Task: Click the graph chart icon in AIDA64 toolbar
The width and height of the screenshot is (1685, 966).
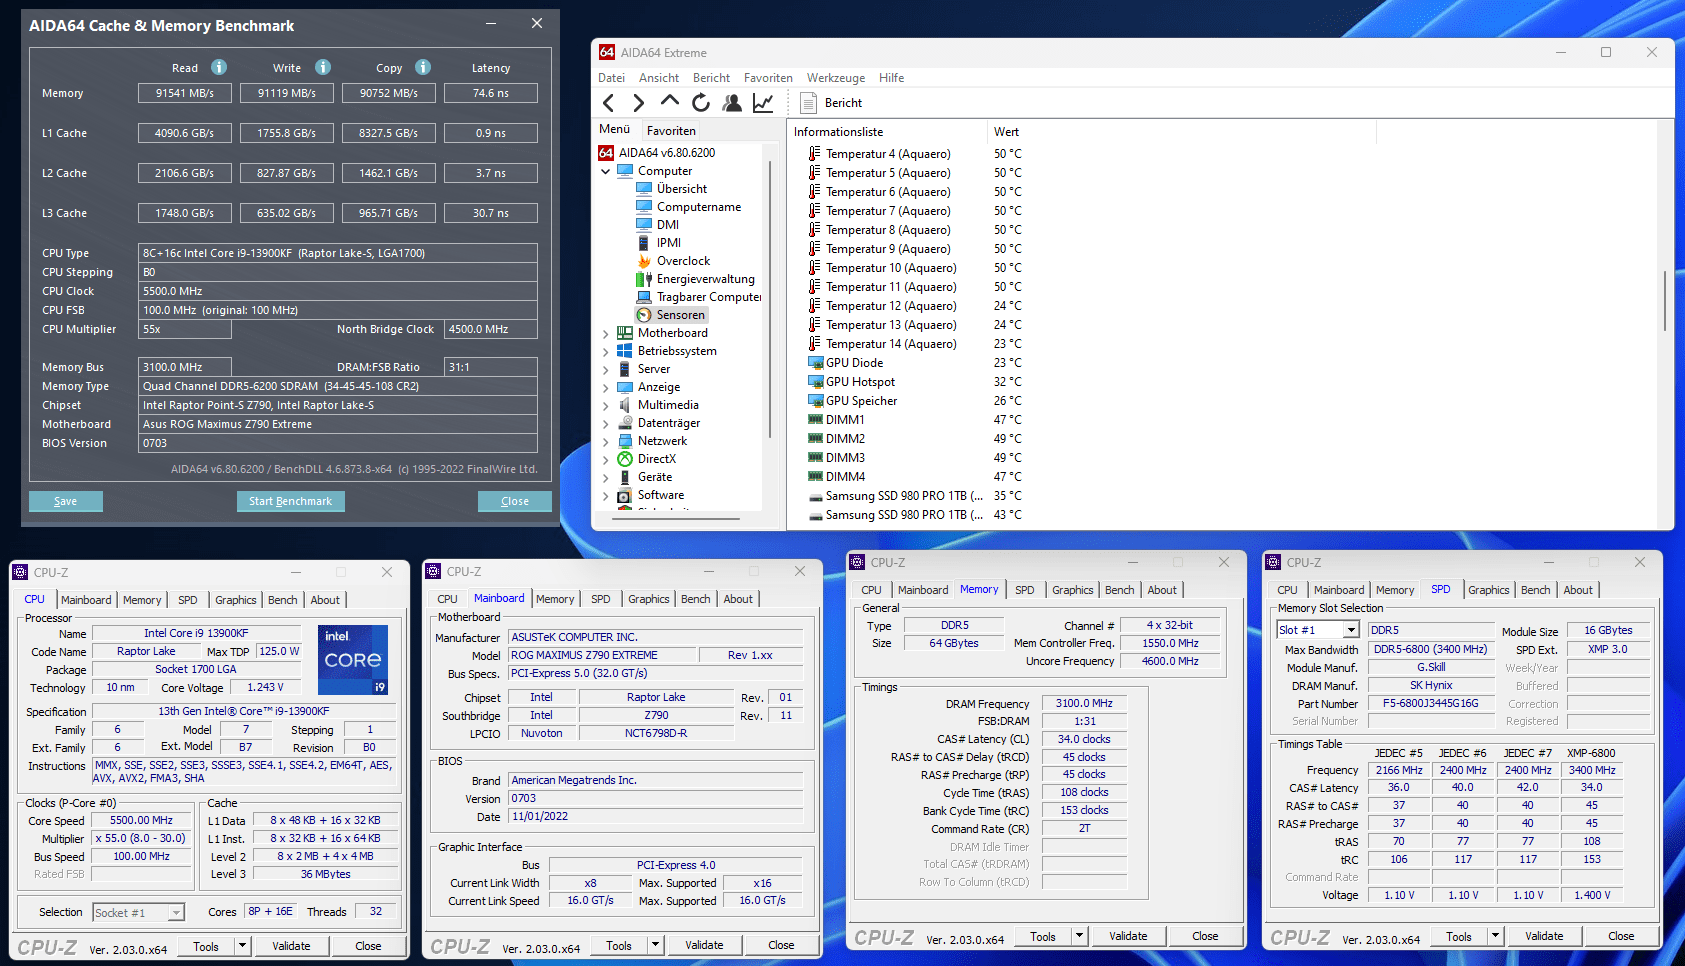Action: click(763, 102)
